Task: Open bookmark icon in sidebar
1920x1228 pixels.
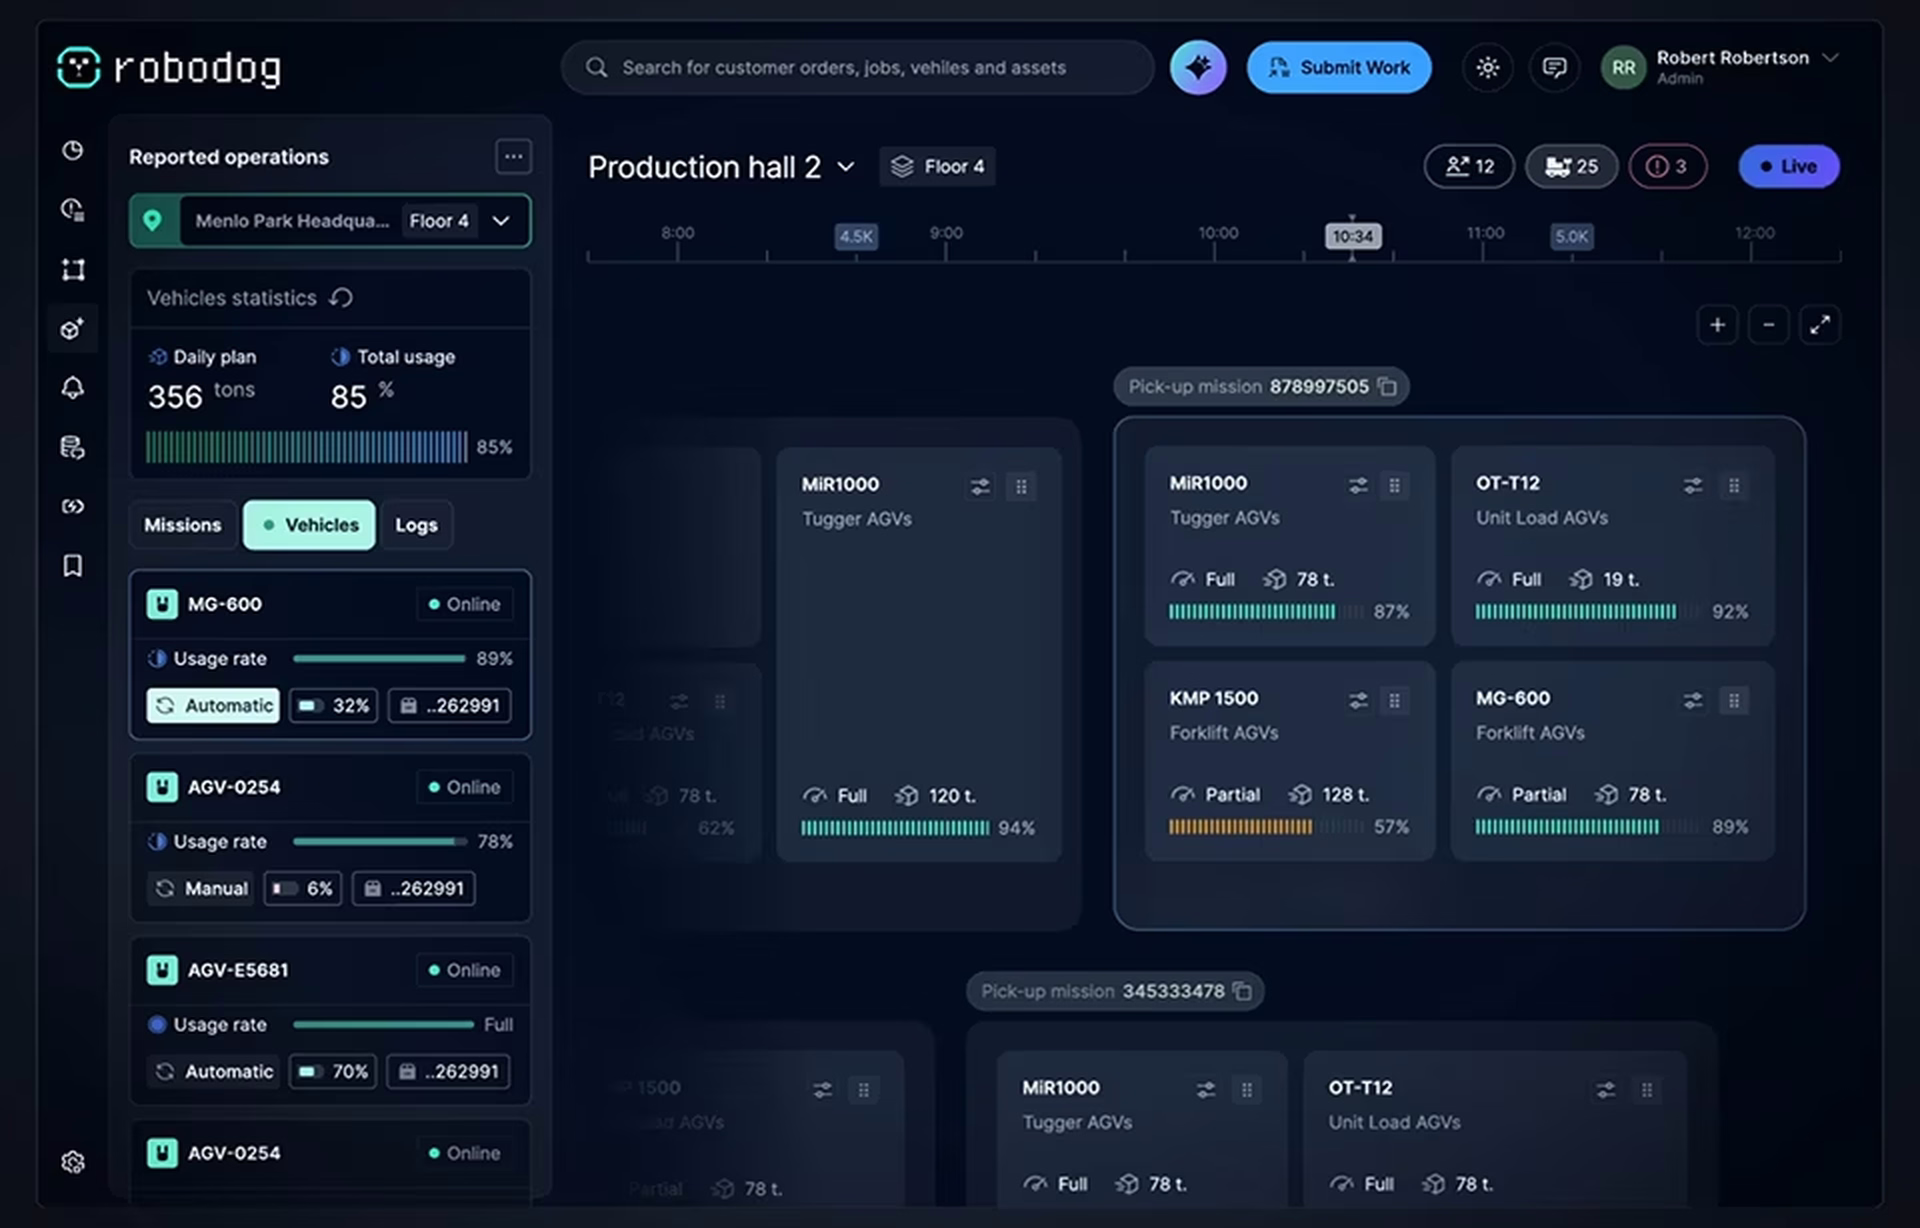Action: pos(73,566)
